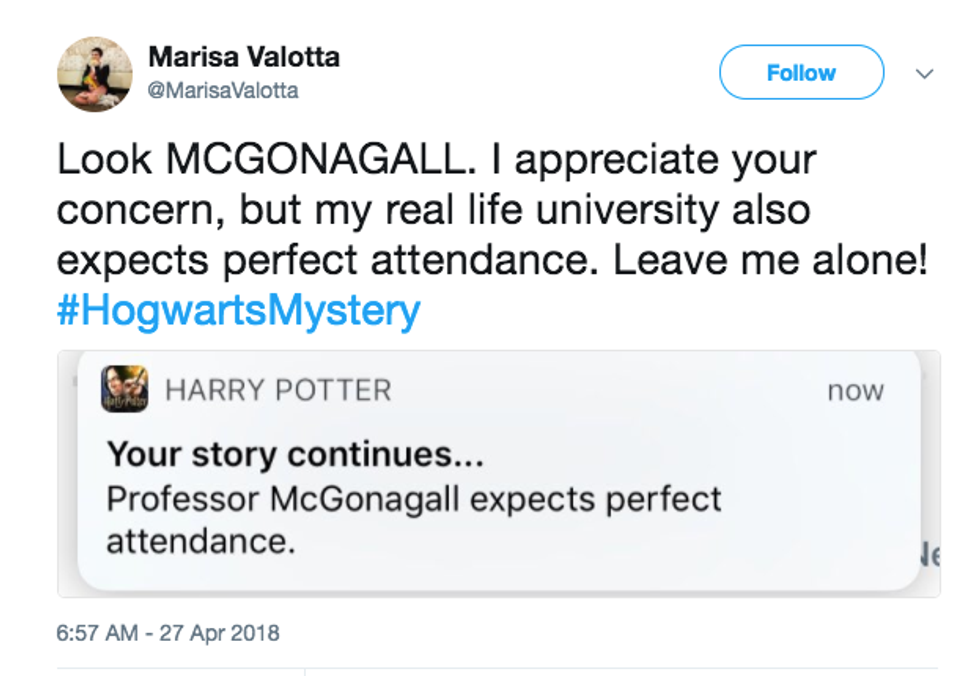The image size is (980, 676).
Task: Click "Leave me alone!" in the tweet
Action: click(x=770, y=261)
